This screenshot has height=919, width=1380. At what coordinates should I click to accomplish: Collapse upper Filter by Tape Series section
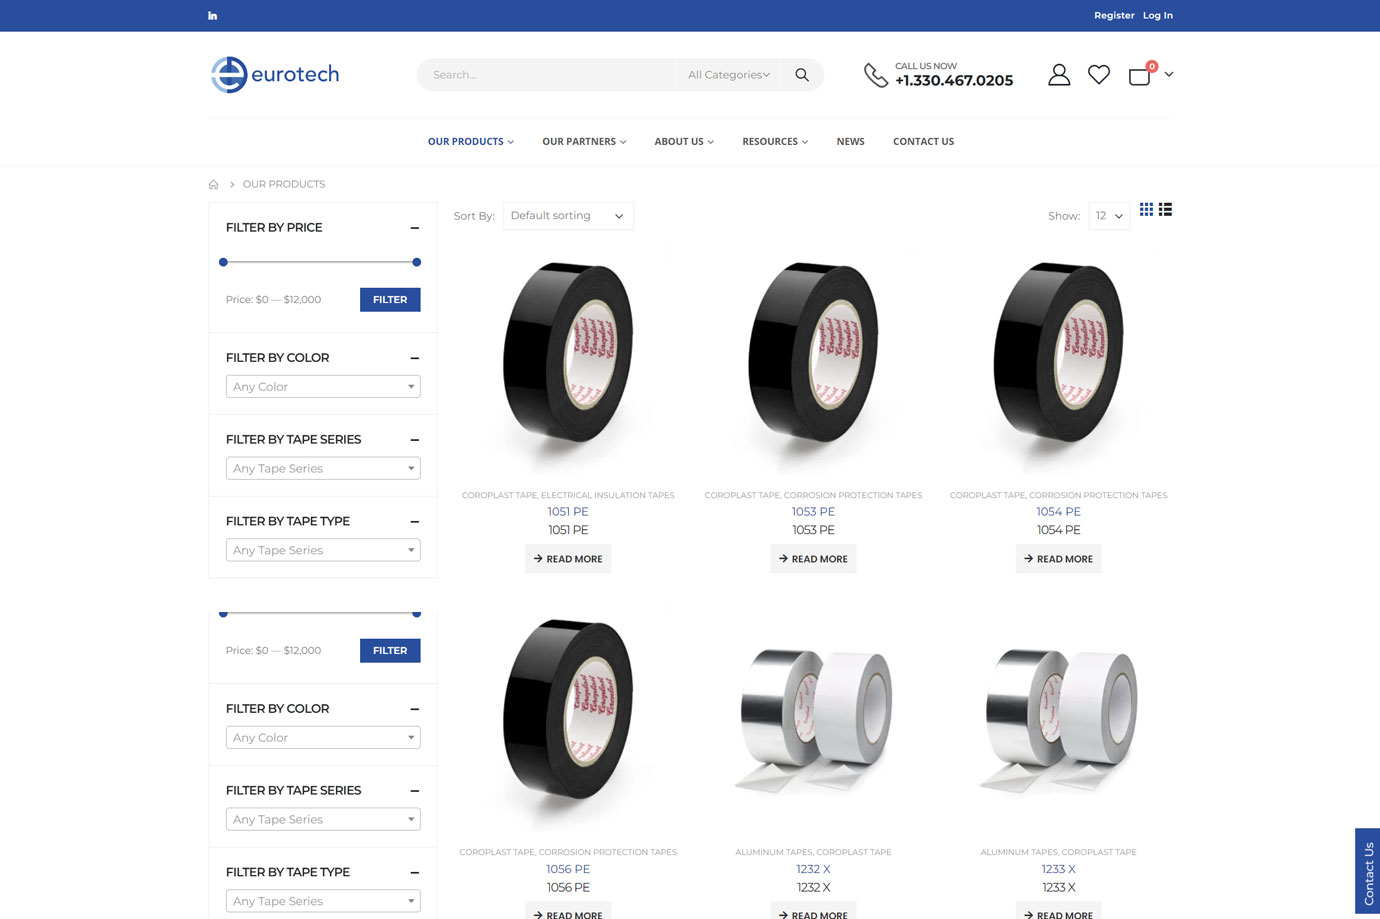click(x=414, y=440)
